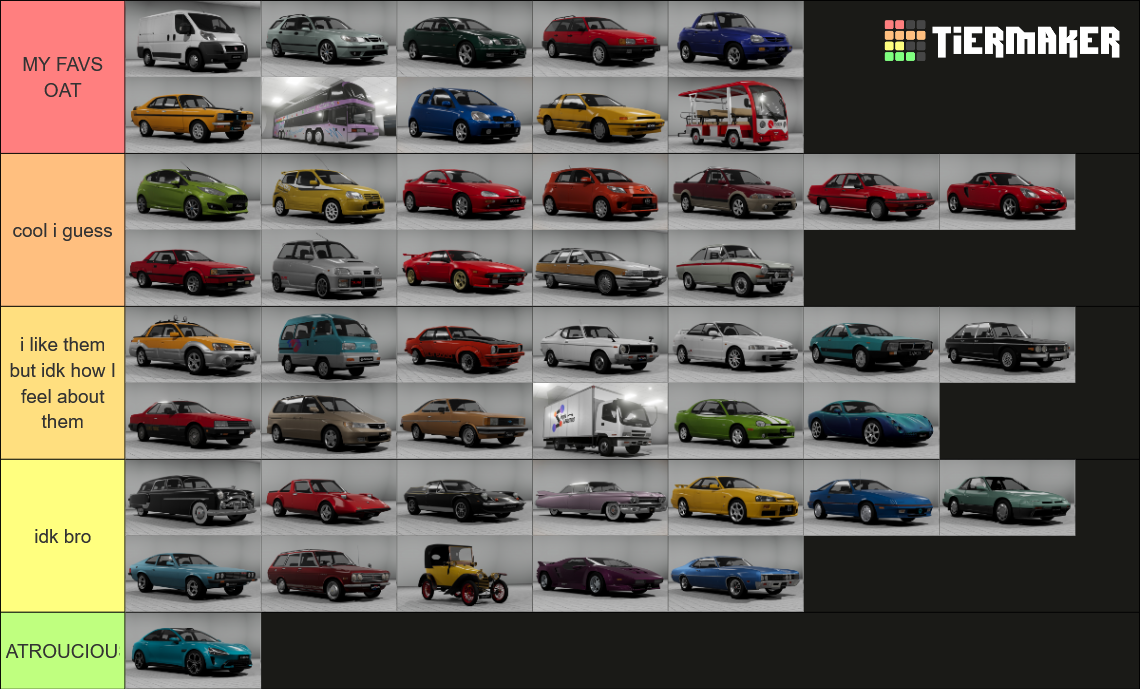Image resolution: width=1140 pixels, height=689 pixels.
Task: Select the maroon two-tone sedan in cool i guess
Action: pos(736,192)
